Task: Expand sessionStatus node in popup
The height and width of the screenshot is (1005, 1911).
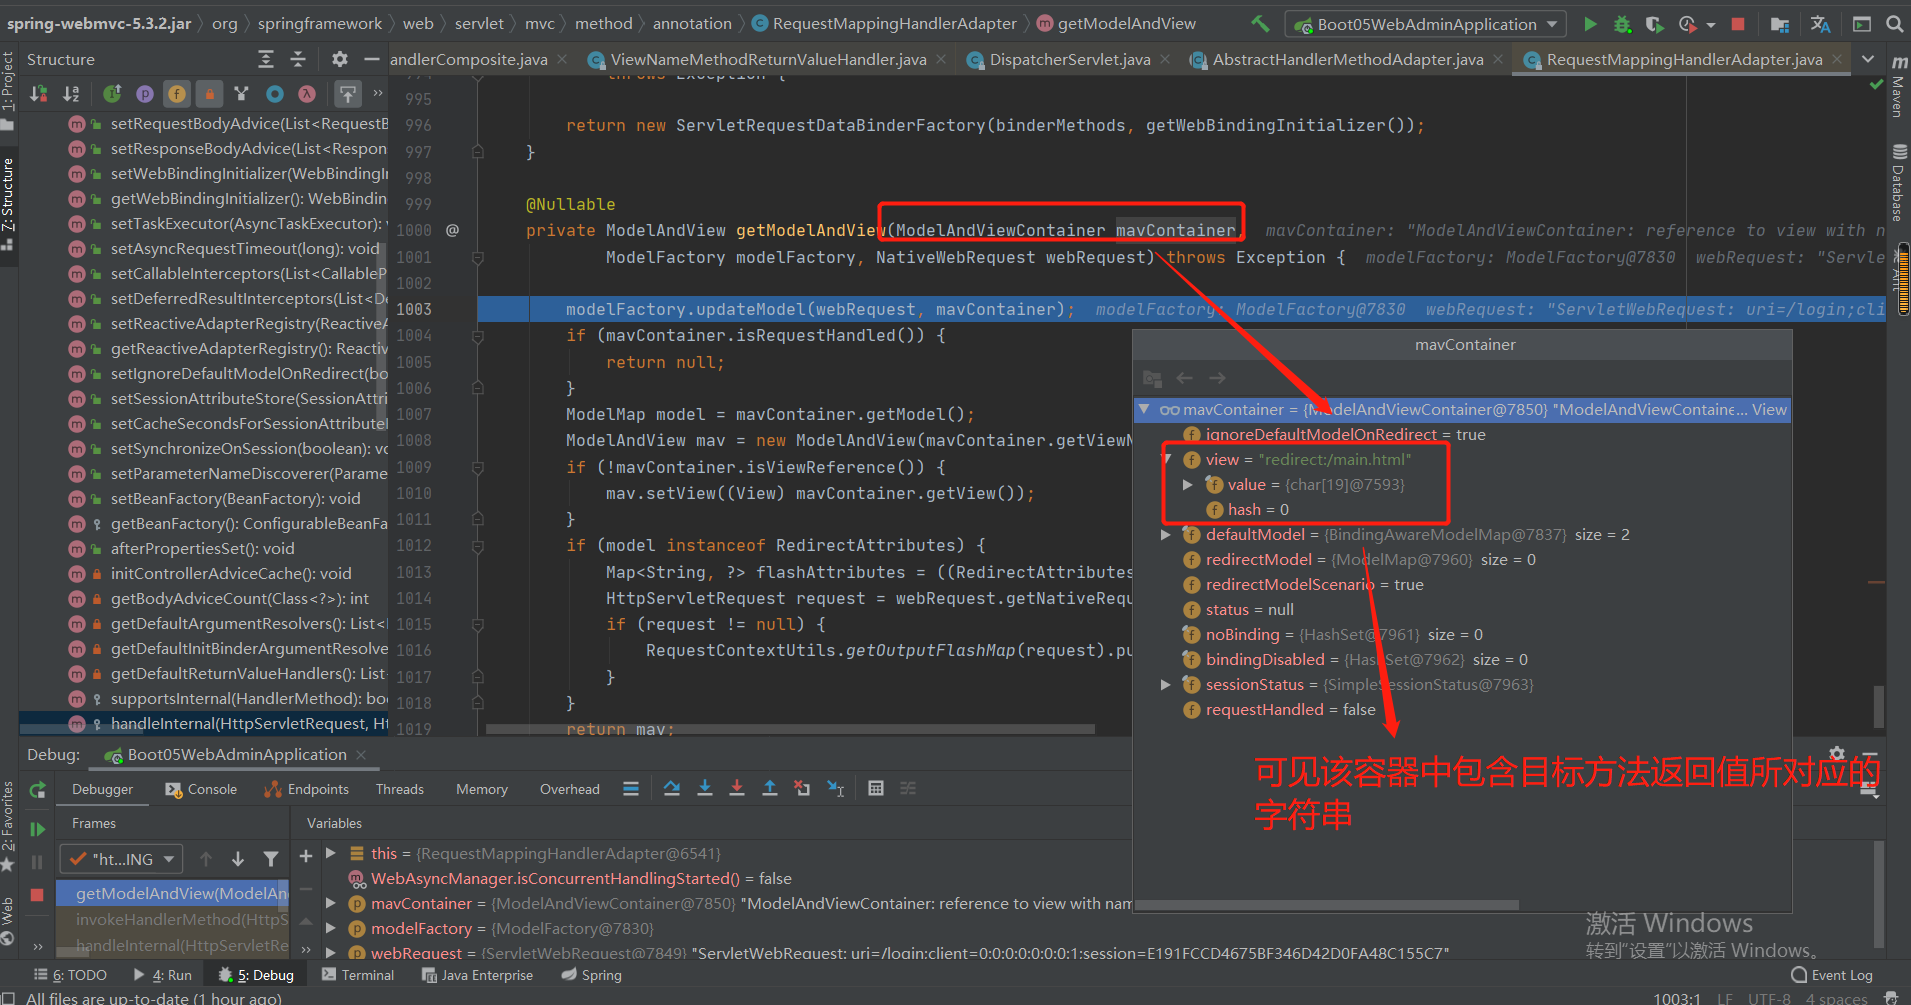Action: click(x=1166, y=684)
